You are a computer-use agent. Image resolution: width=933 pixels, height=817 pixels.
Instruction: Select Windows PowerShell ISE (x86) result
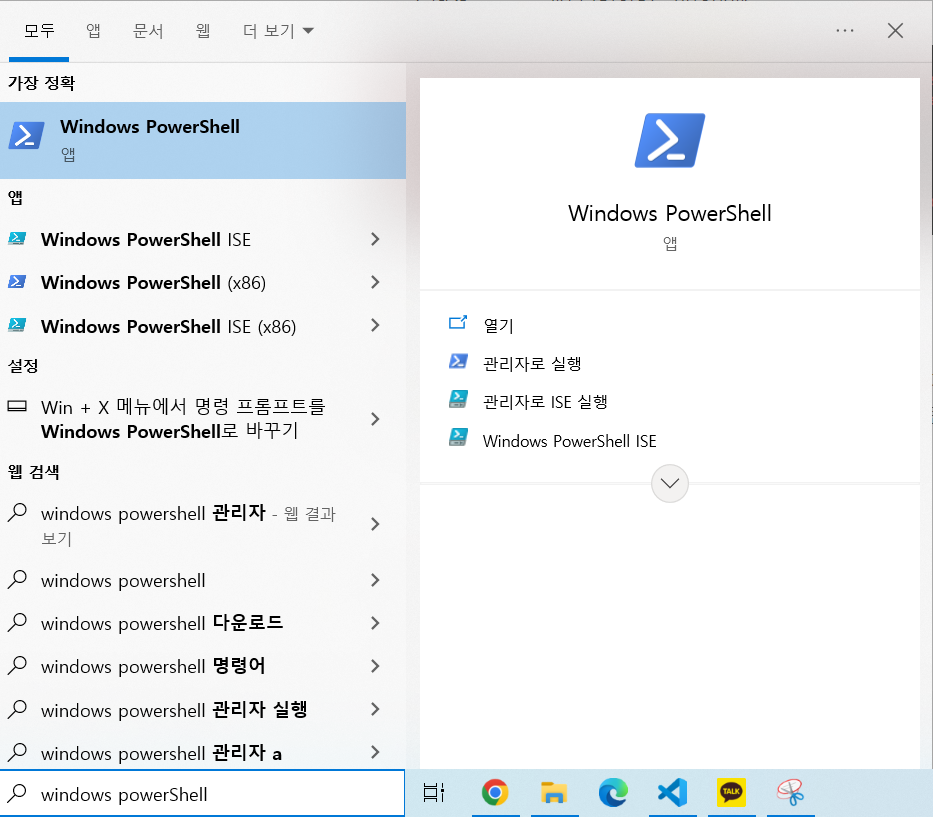click(x=203, y=326)
